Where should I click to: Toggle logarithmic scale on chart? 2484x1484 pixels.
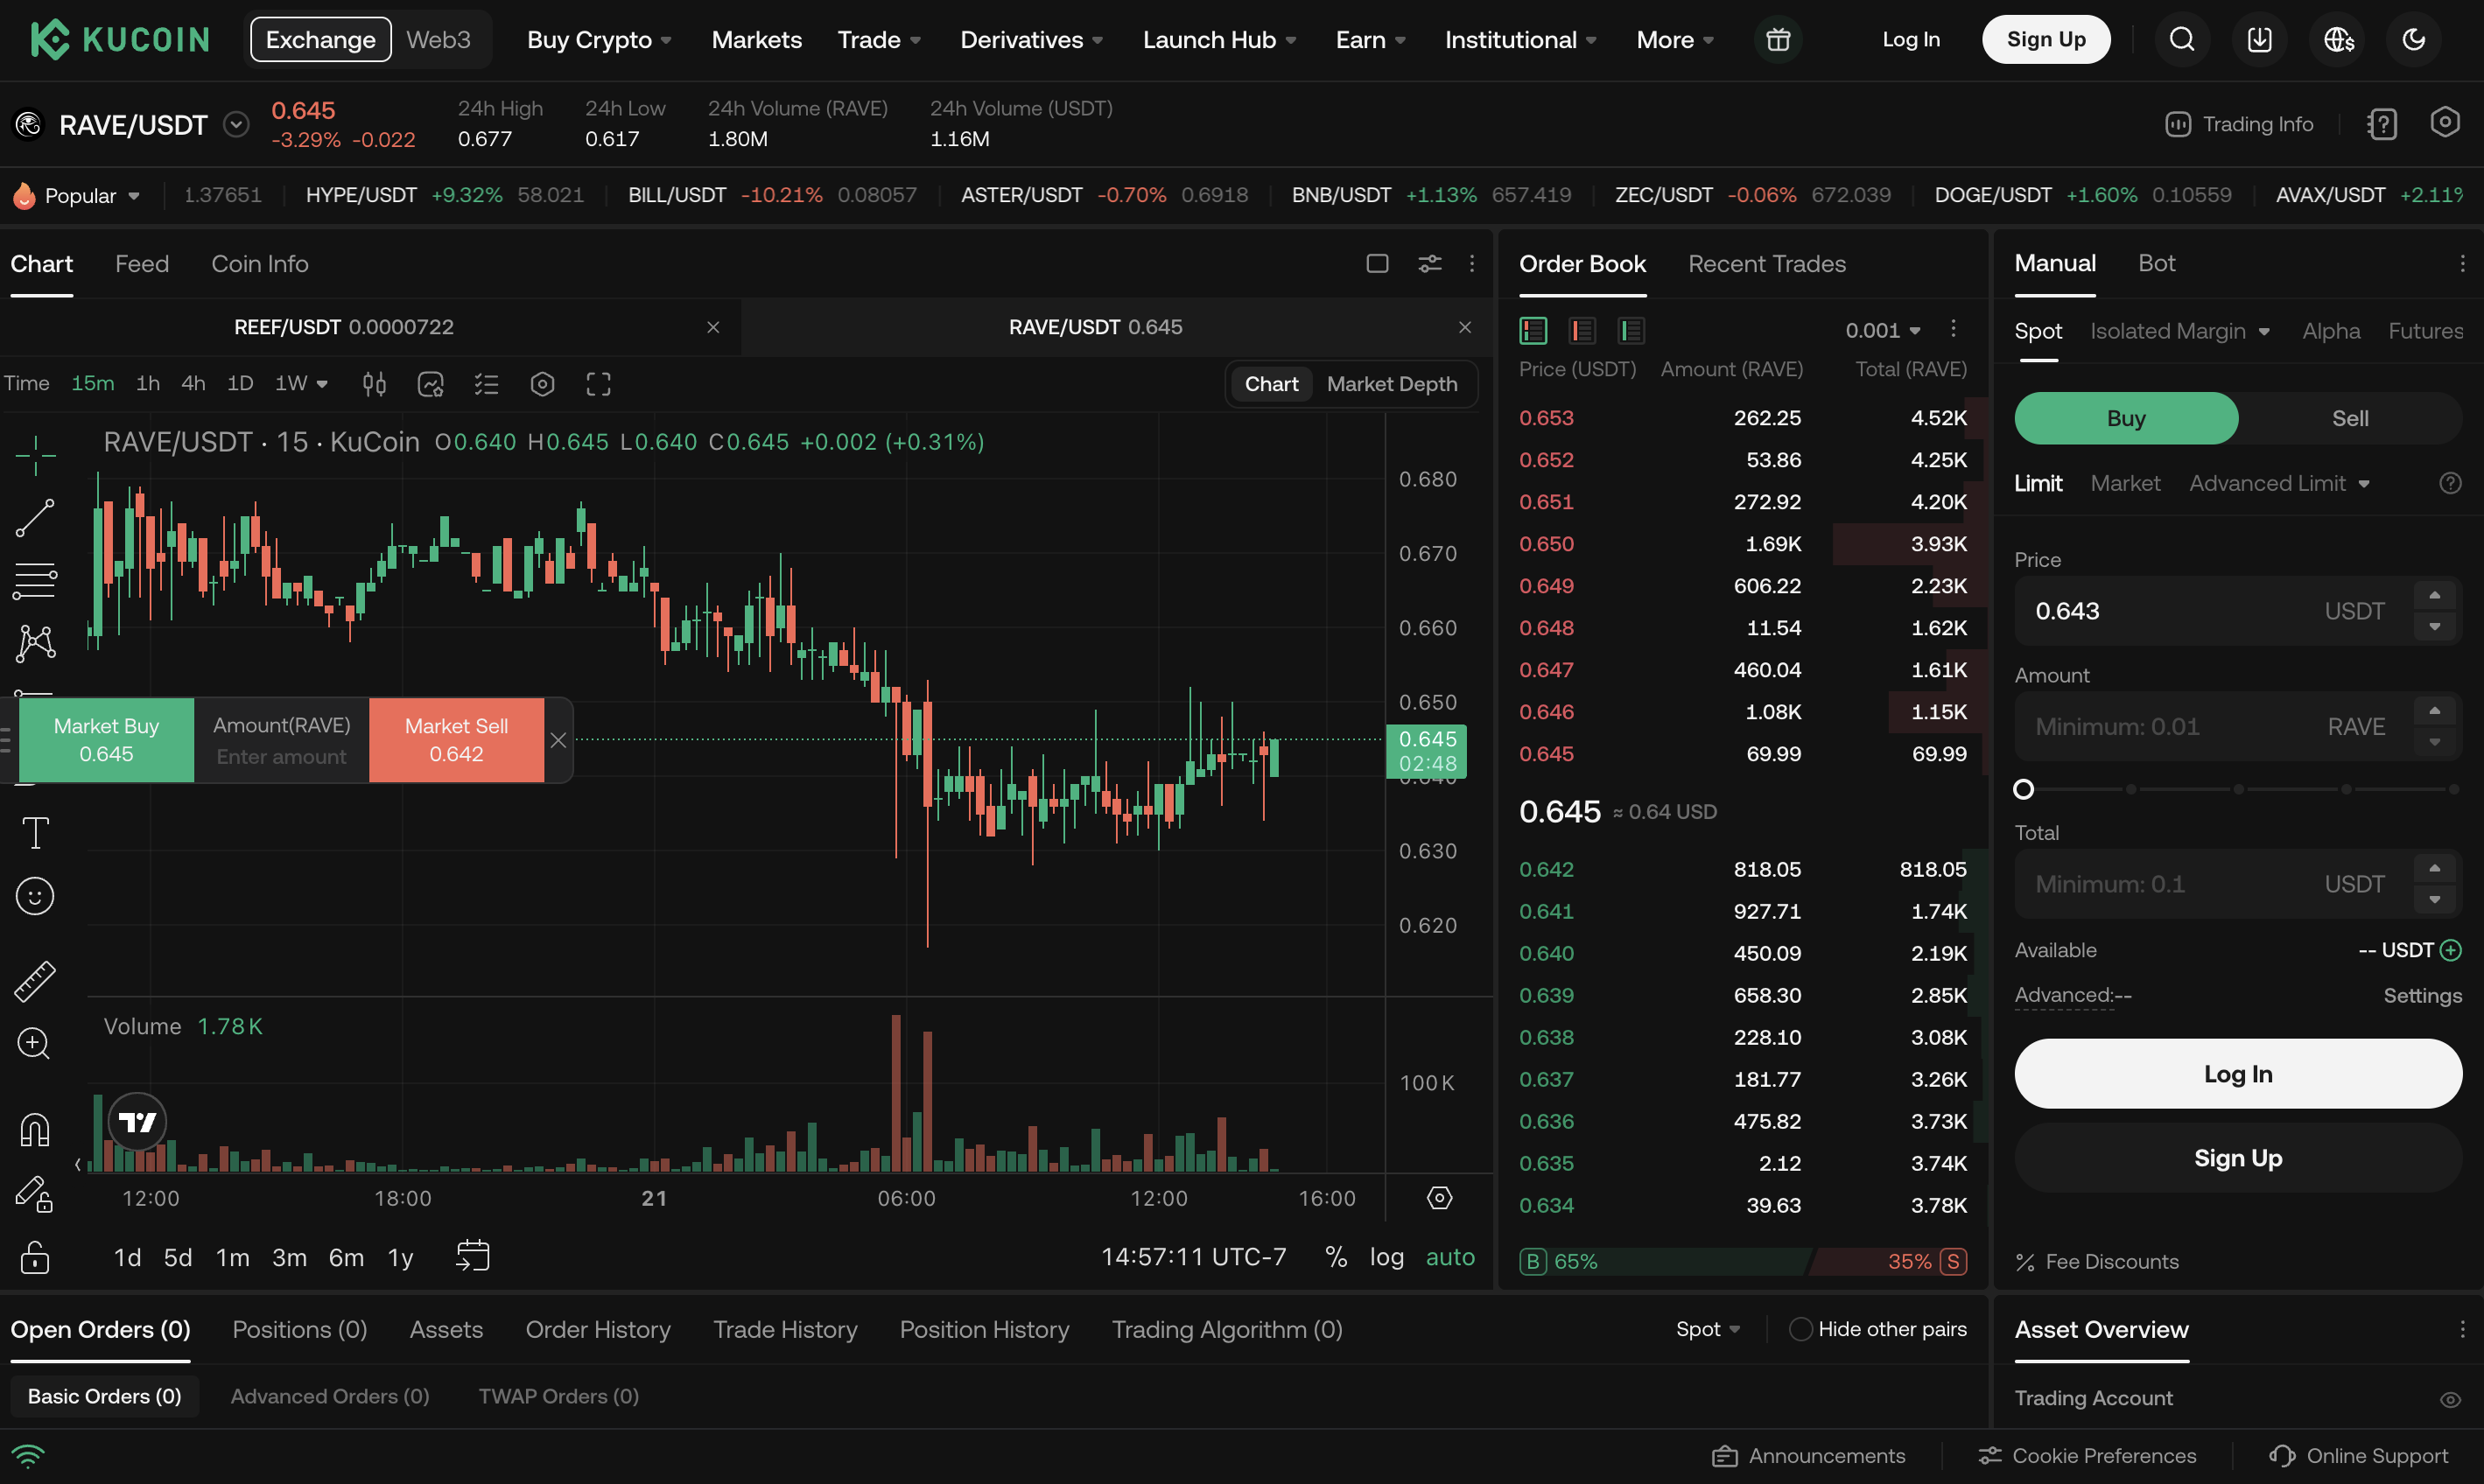click(1386, 1257)
